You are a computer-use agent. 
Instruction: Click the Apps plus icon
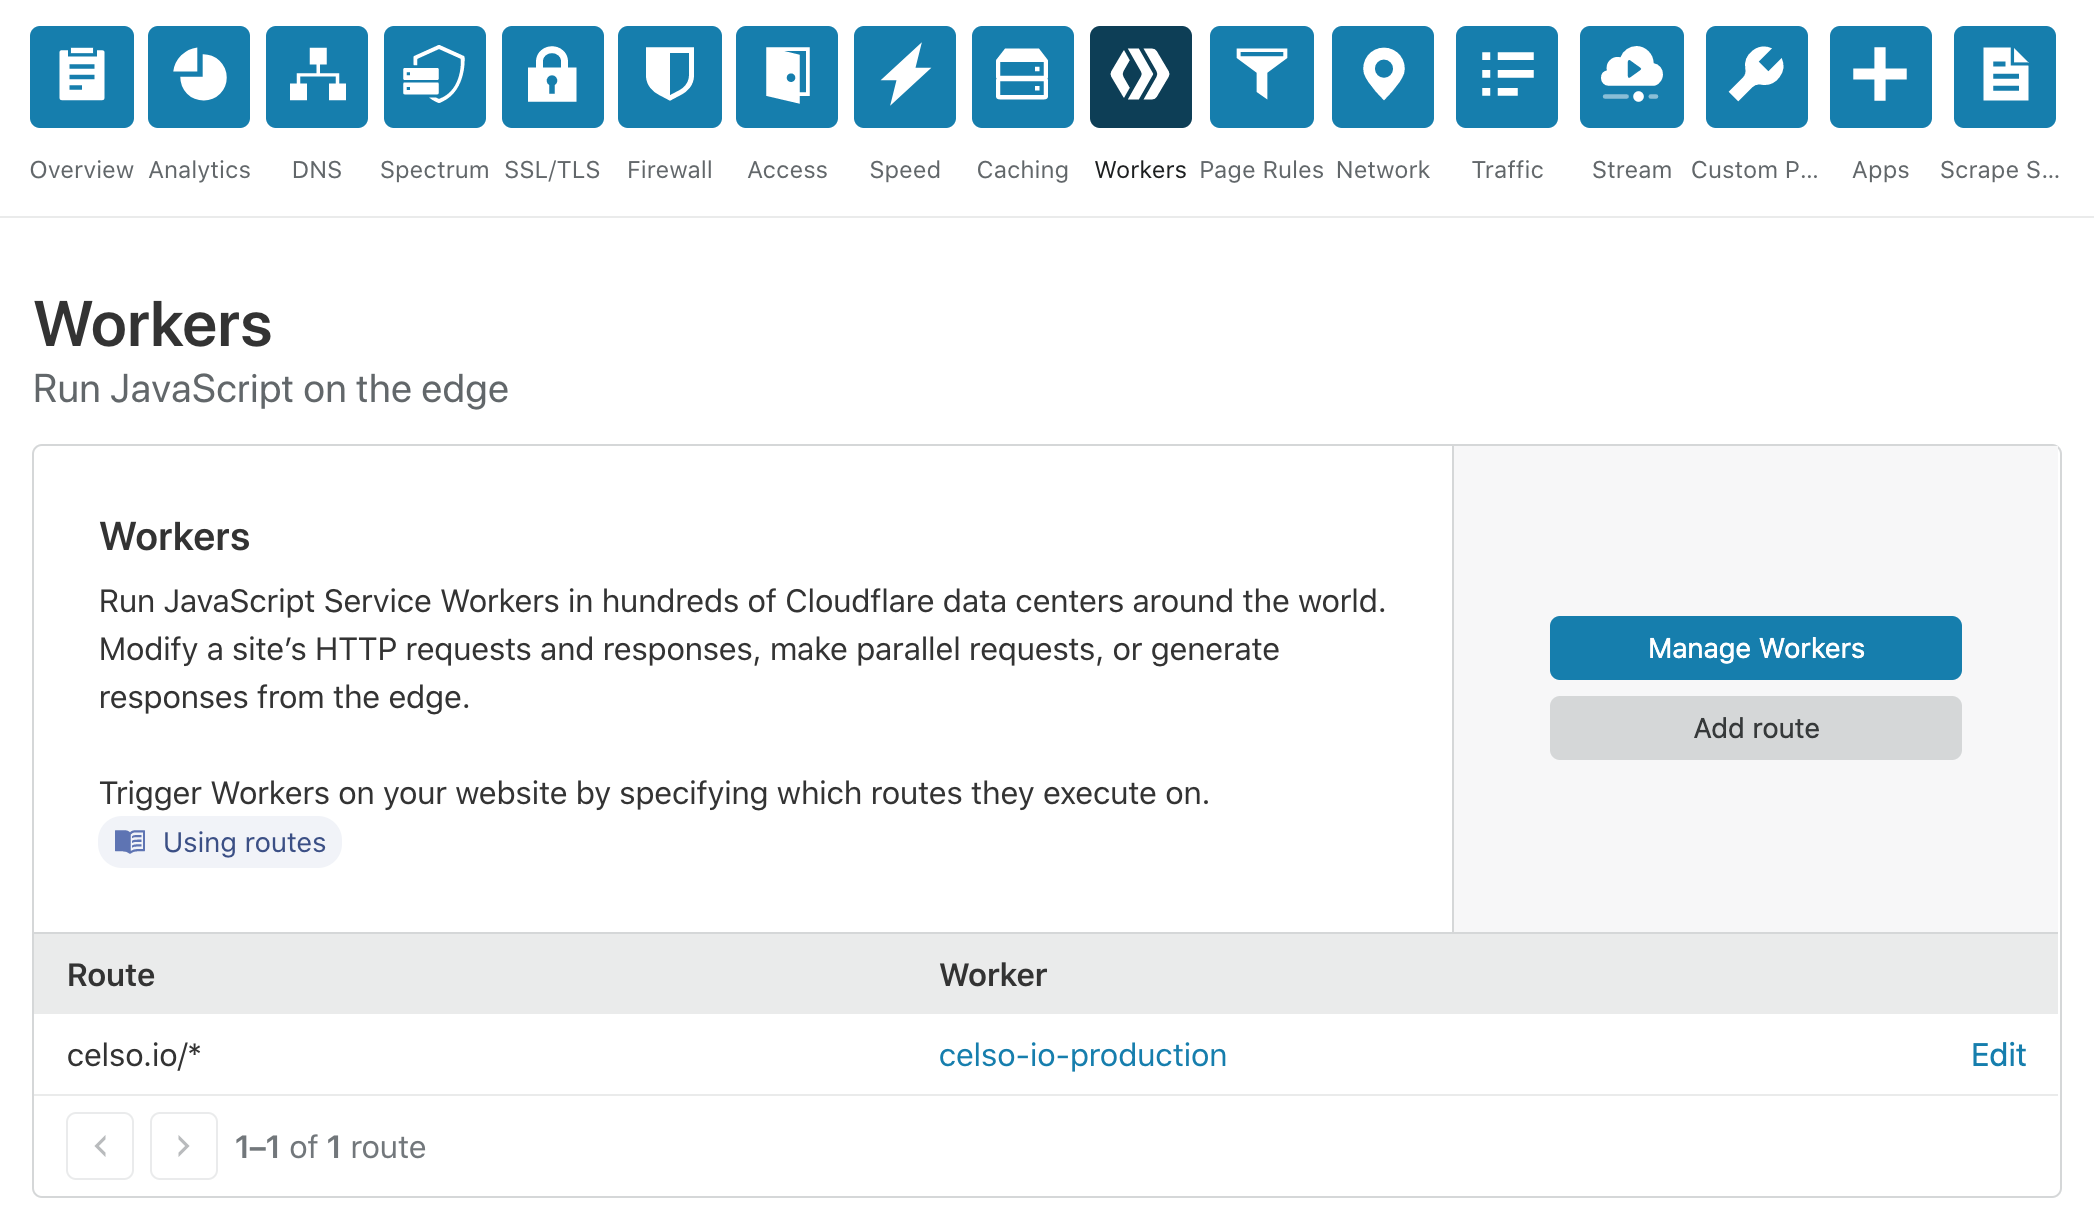coord(1880,76)
